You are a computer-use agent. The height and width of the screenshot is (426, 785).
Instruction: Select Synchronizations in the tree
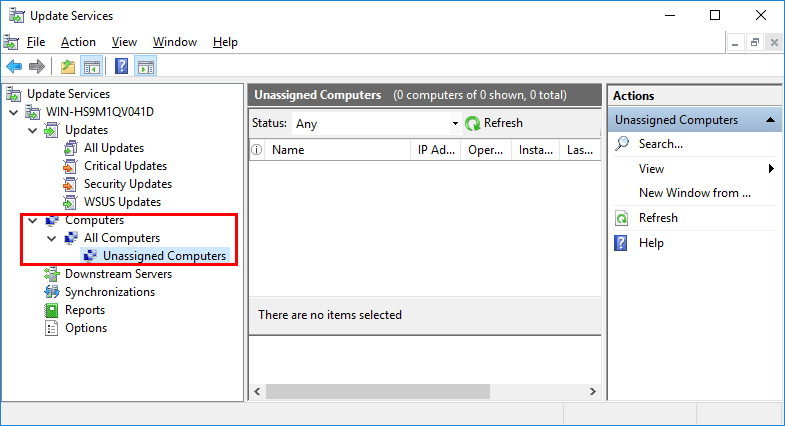[x=110, y=292]
